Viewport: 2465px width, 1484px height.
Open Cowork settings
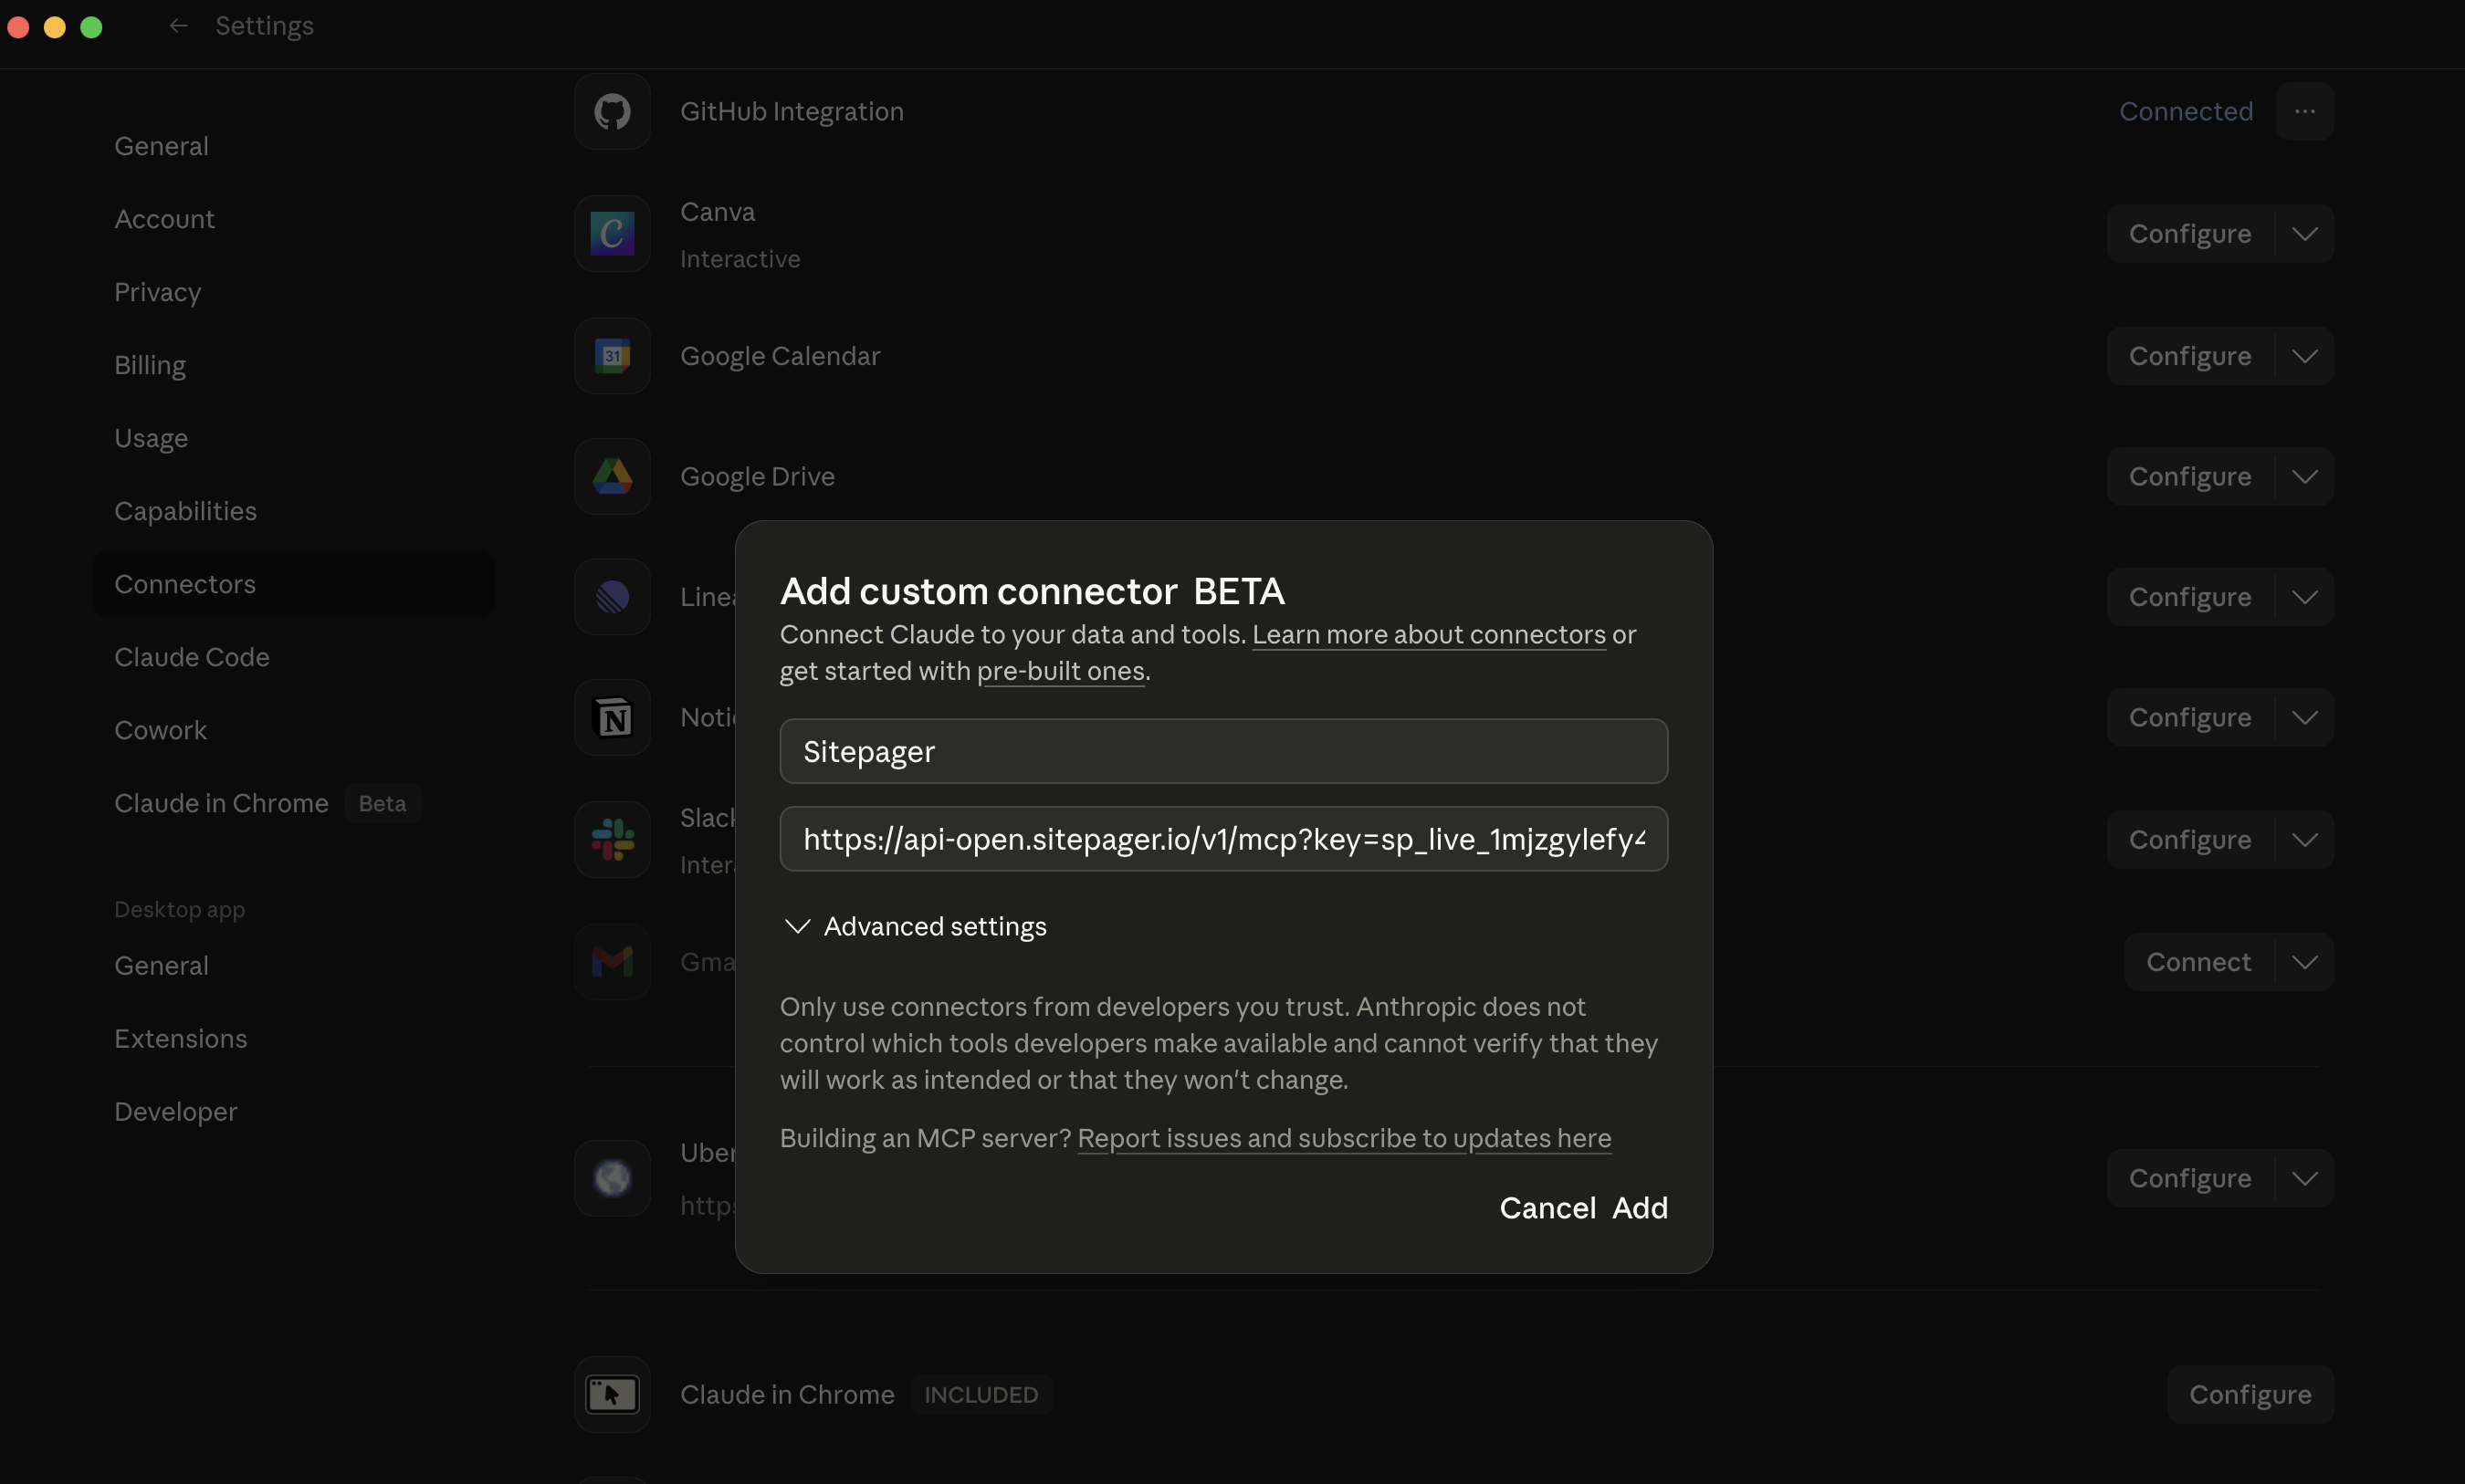point(291,730)
